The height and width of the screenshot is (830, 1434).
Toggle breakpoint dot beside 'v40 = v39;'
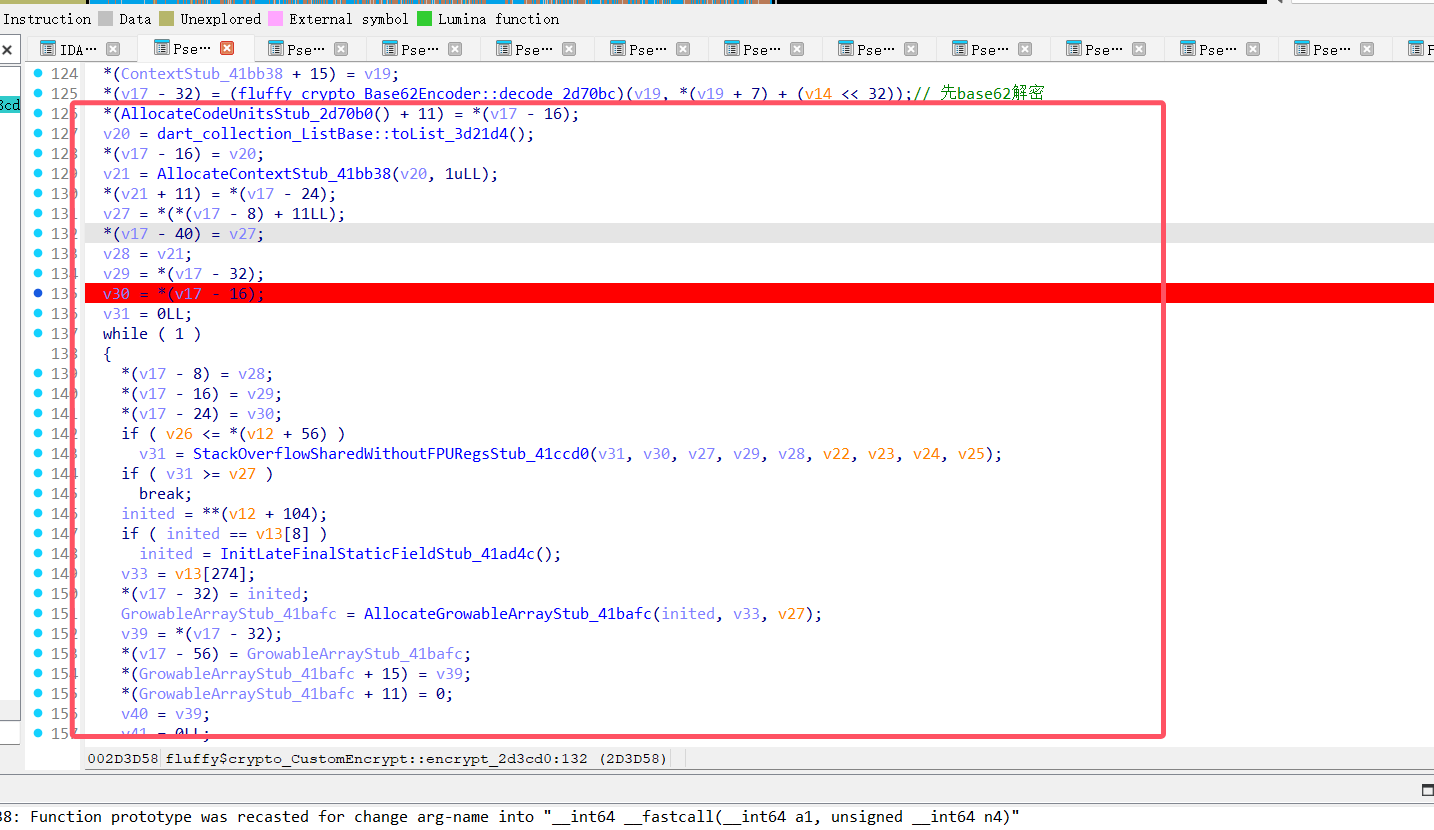[38, 713]
